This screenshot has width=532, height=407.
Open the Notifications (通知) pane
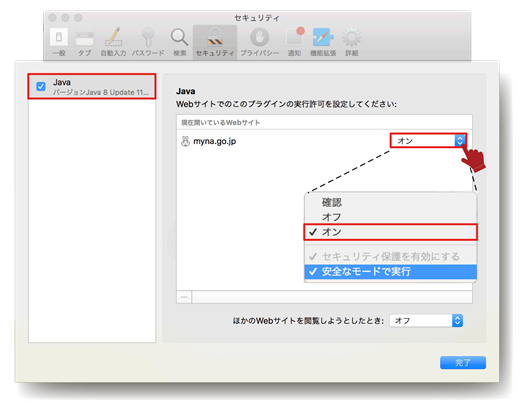coord(294,42)
